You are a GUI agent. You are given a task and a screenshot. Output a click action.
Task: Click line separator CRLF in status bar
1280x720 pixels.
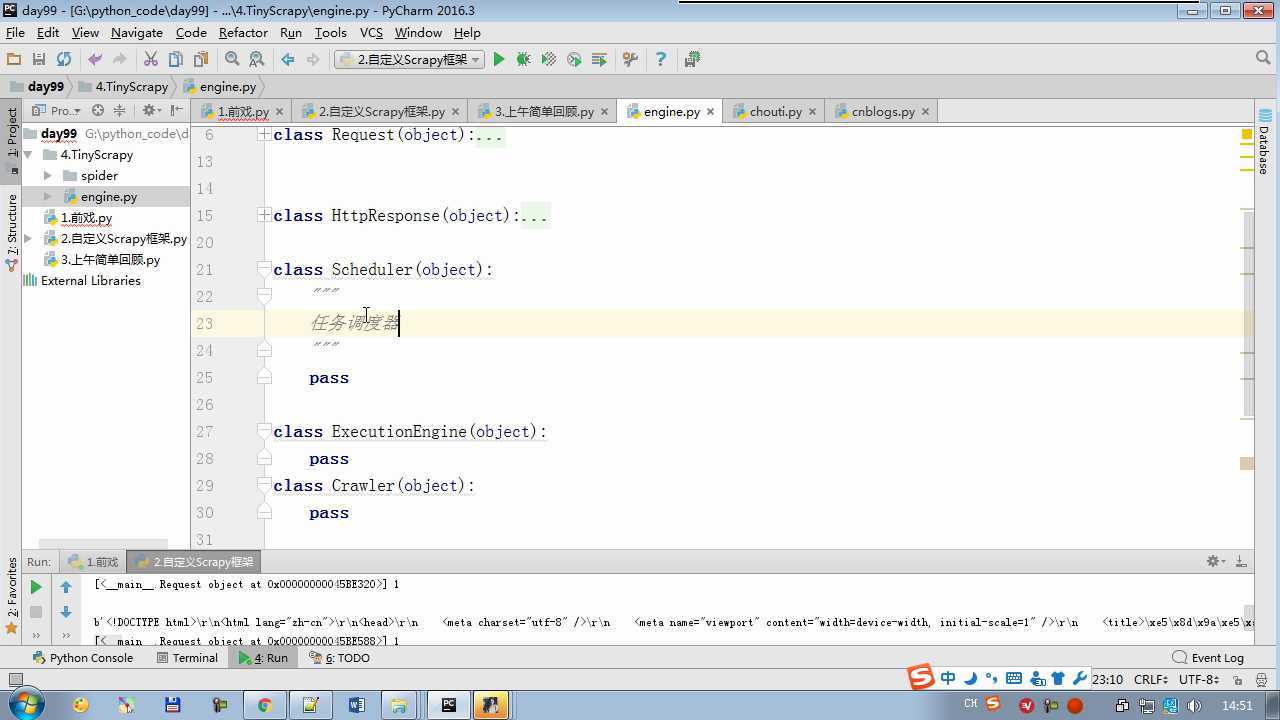coord(1151,679)
